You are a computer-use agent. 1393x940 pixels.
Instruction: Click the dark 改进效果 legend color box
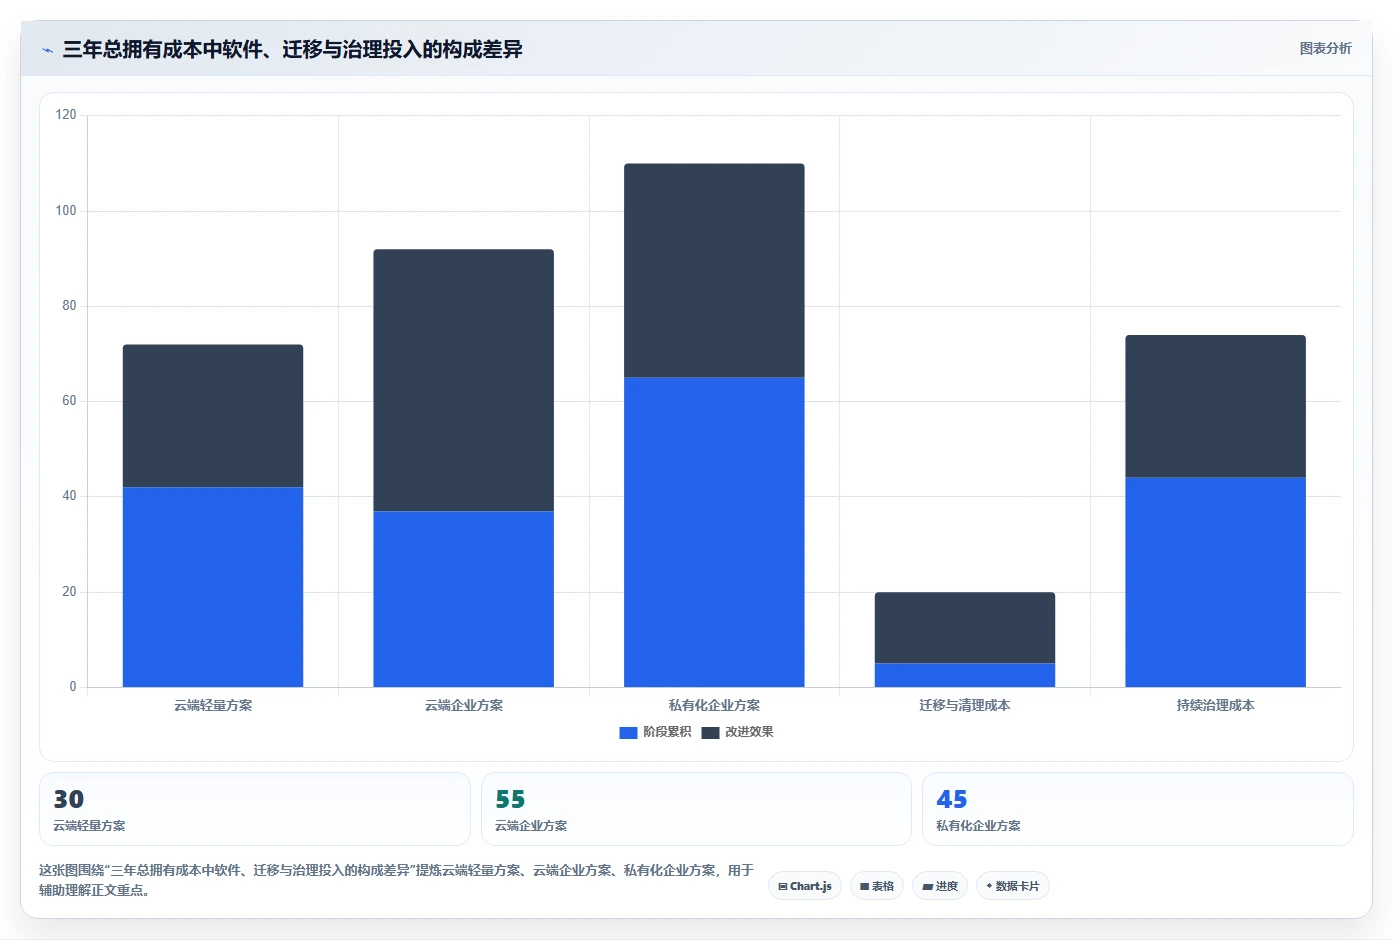point(710,733)
